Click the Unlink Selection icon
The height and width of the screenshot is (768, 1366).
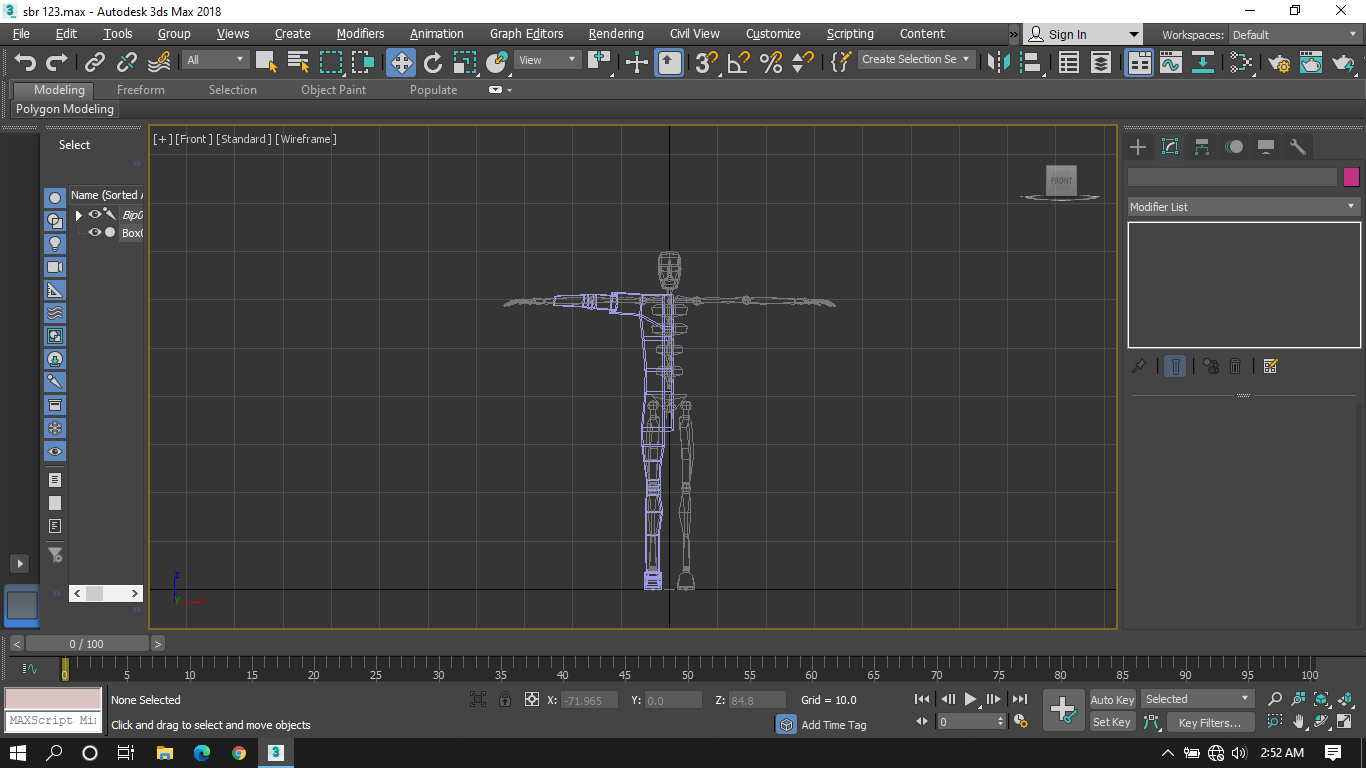coord(127,62)
